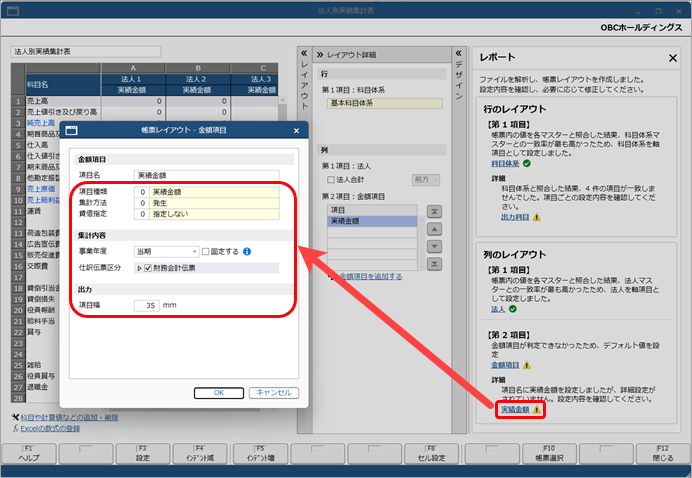
Task: Select column header B in the grid
Action: (198, 68)
